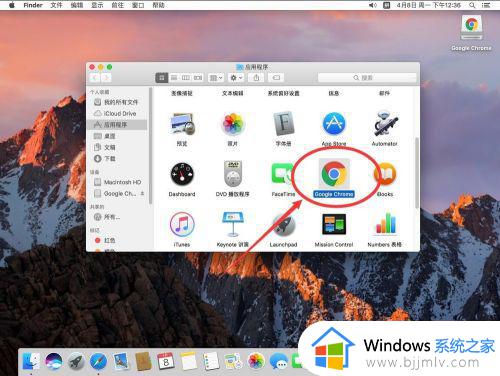Go back in Finder navigation
The height and width of the screenshot is (376, 500).
point(95,78)
